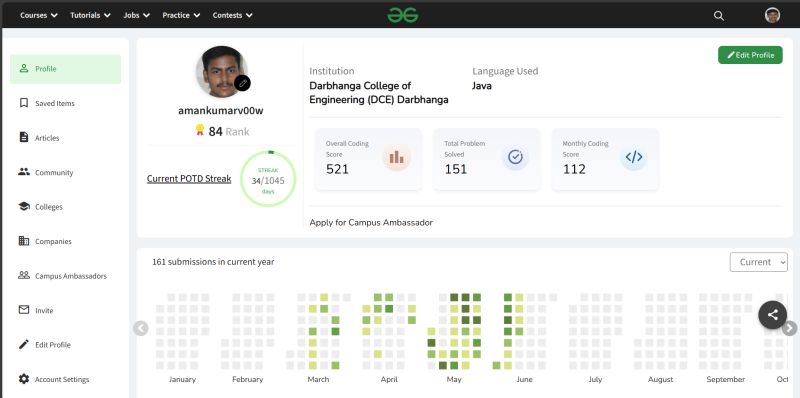Screen dimensions: 800x398
Task: Click the share floating button
Action: point(772,315)
